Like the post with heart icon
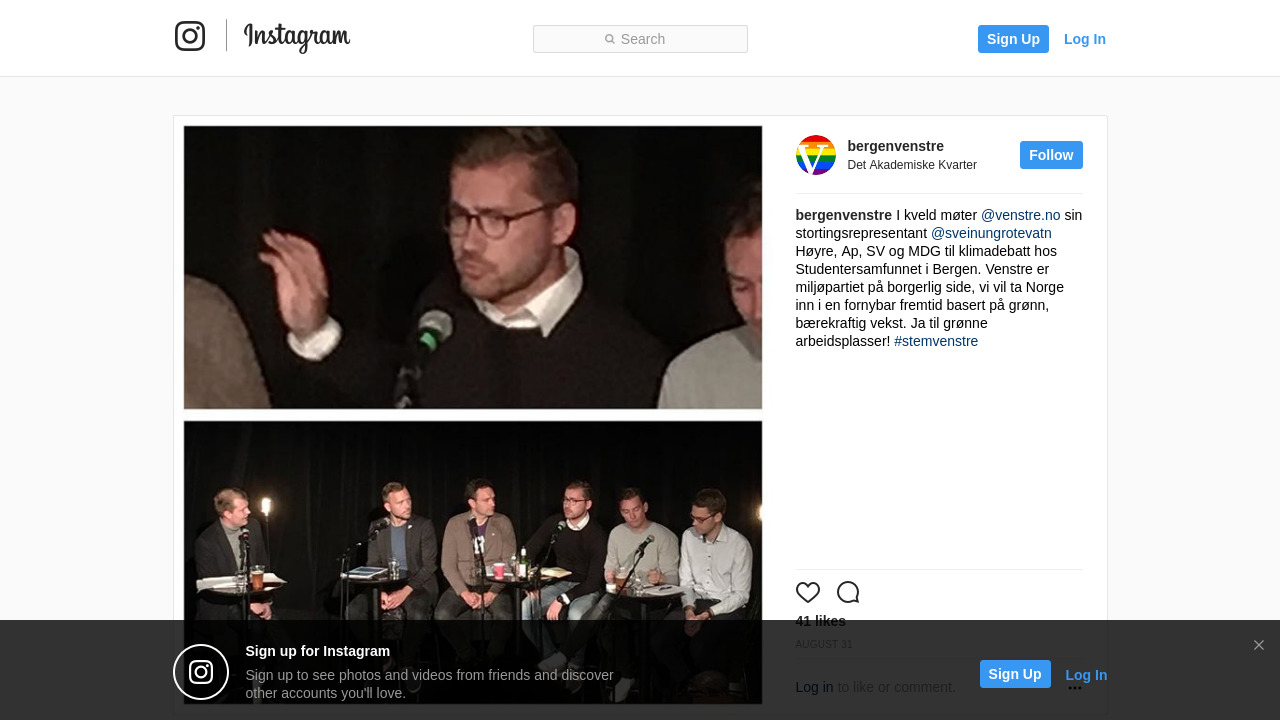Viewport: 1280px width, 720px height. coord(808,592)
